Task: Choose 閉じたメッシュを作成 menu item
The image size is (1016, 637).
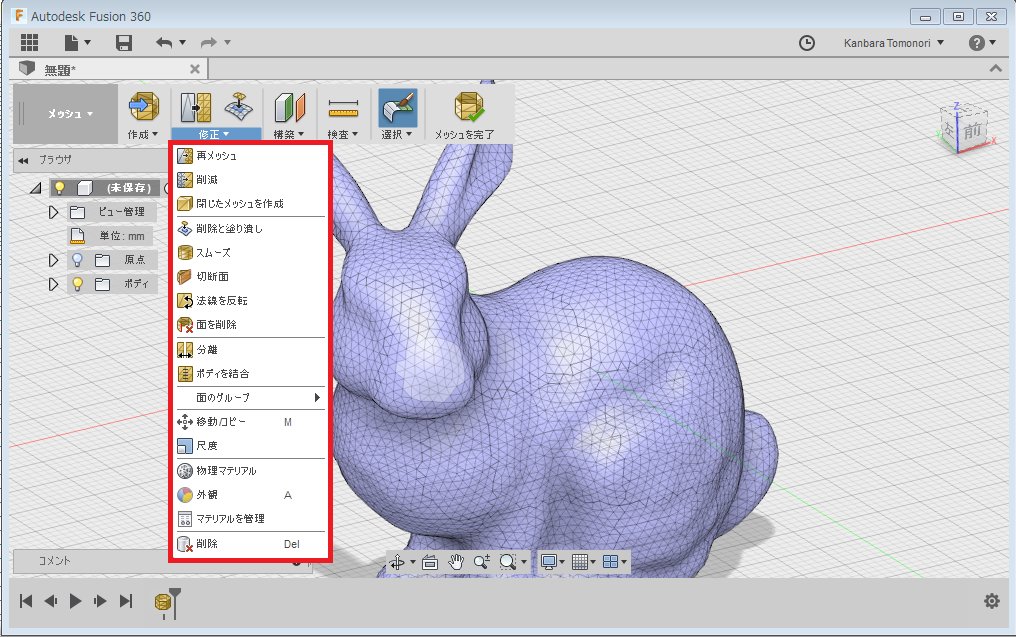Action: (x=250, y=203)
